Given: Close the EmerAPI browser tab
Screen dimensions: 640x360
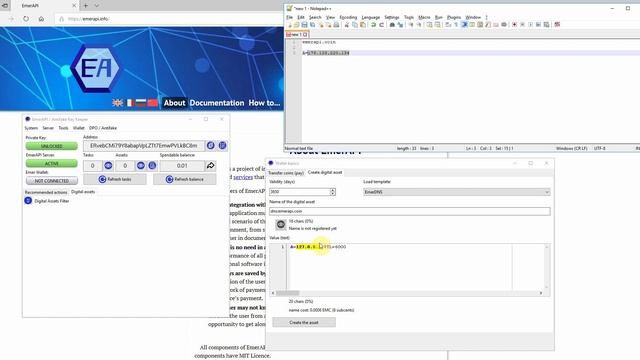Looking at the screenshot, I should (74, 6).
